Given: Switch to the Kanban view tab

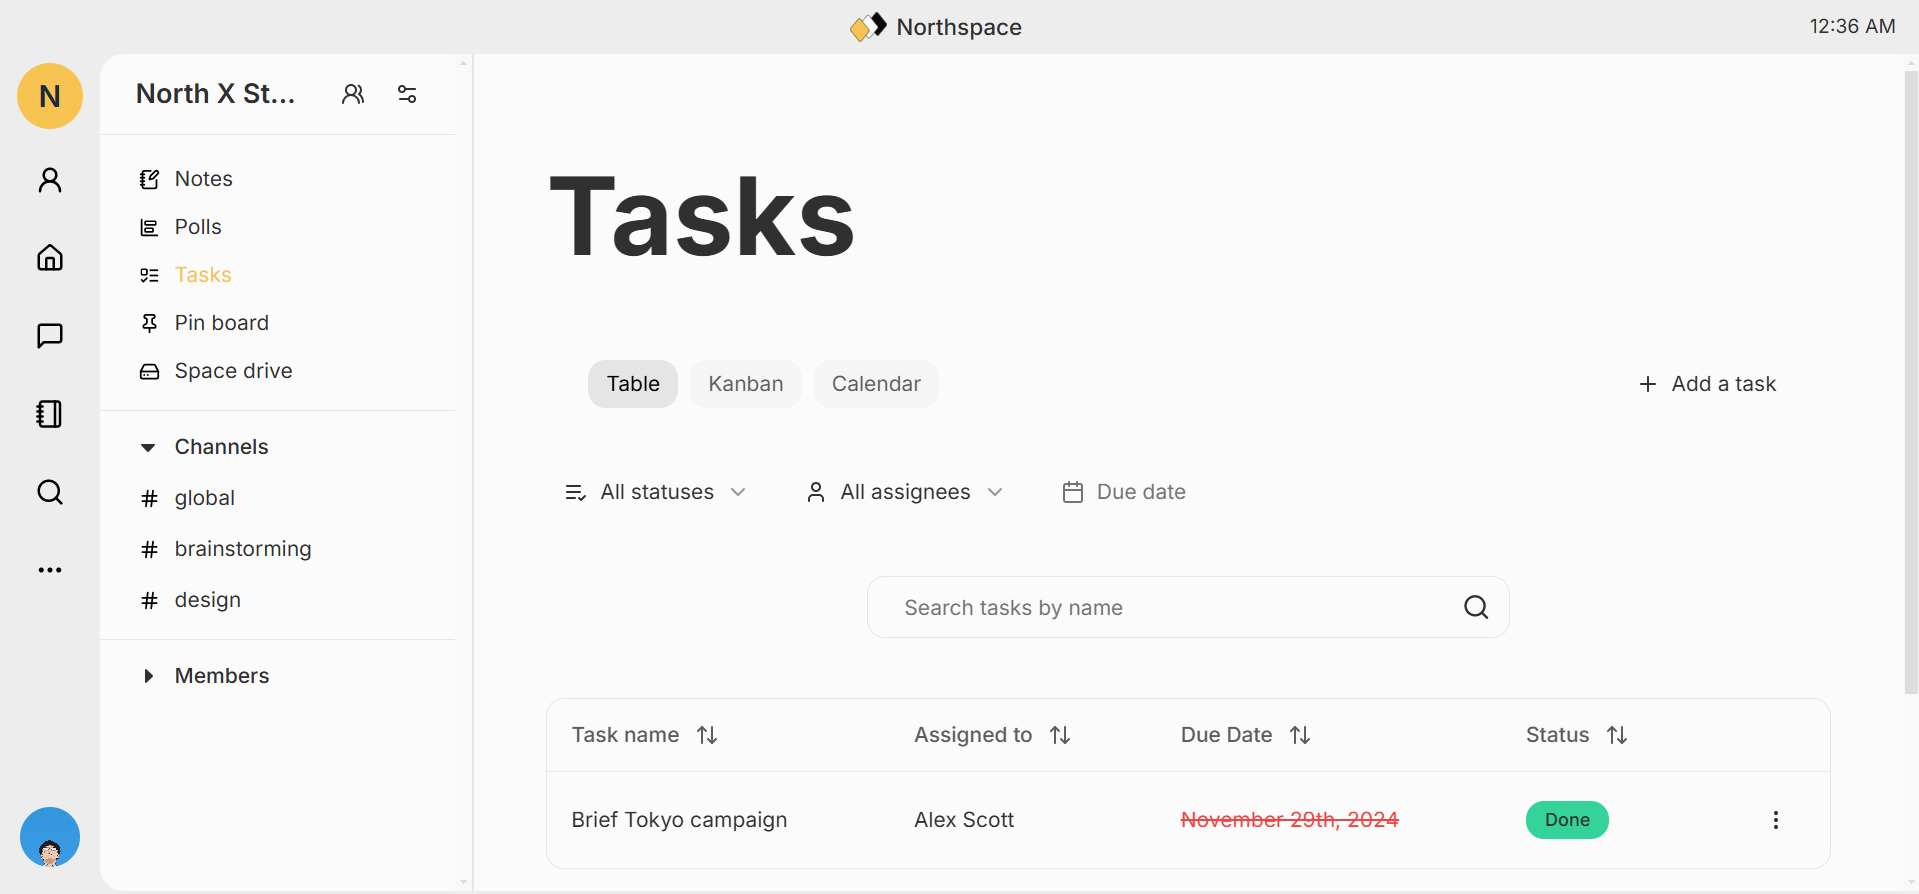Looking at the screenshot, I should pyautogui.click(x=745, y=384).
